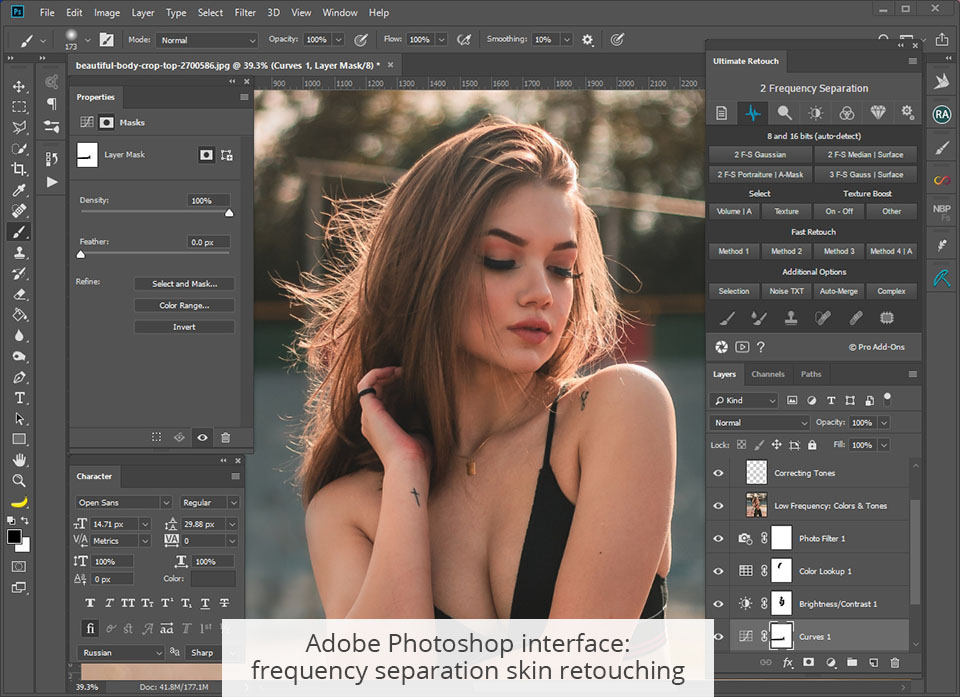Open the Kind layer filter dropdown
Image resolution: width=960 pixels, height=697 pixels.
(x=743, y=400)
